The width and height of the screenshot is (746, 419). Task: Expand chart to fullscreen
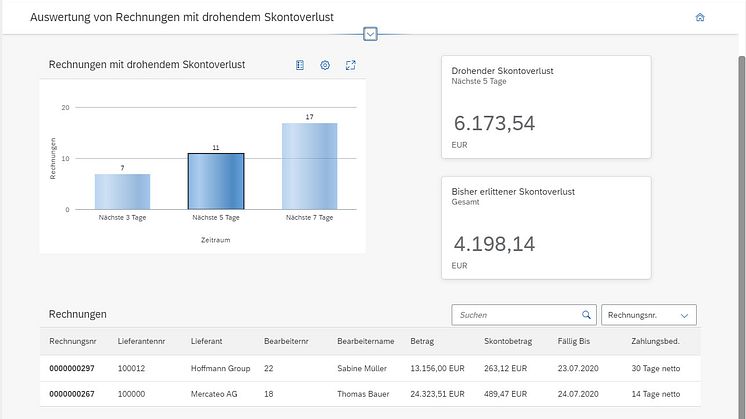click(x=350, y=65)
